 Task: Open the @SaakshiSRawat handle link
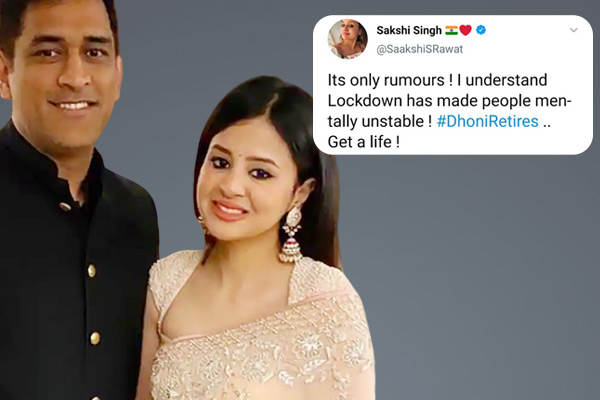click(x=420, y=49)
